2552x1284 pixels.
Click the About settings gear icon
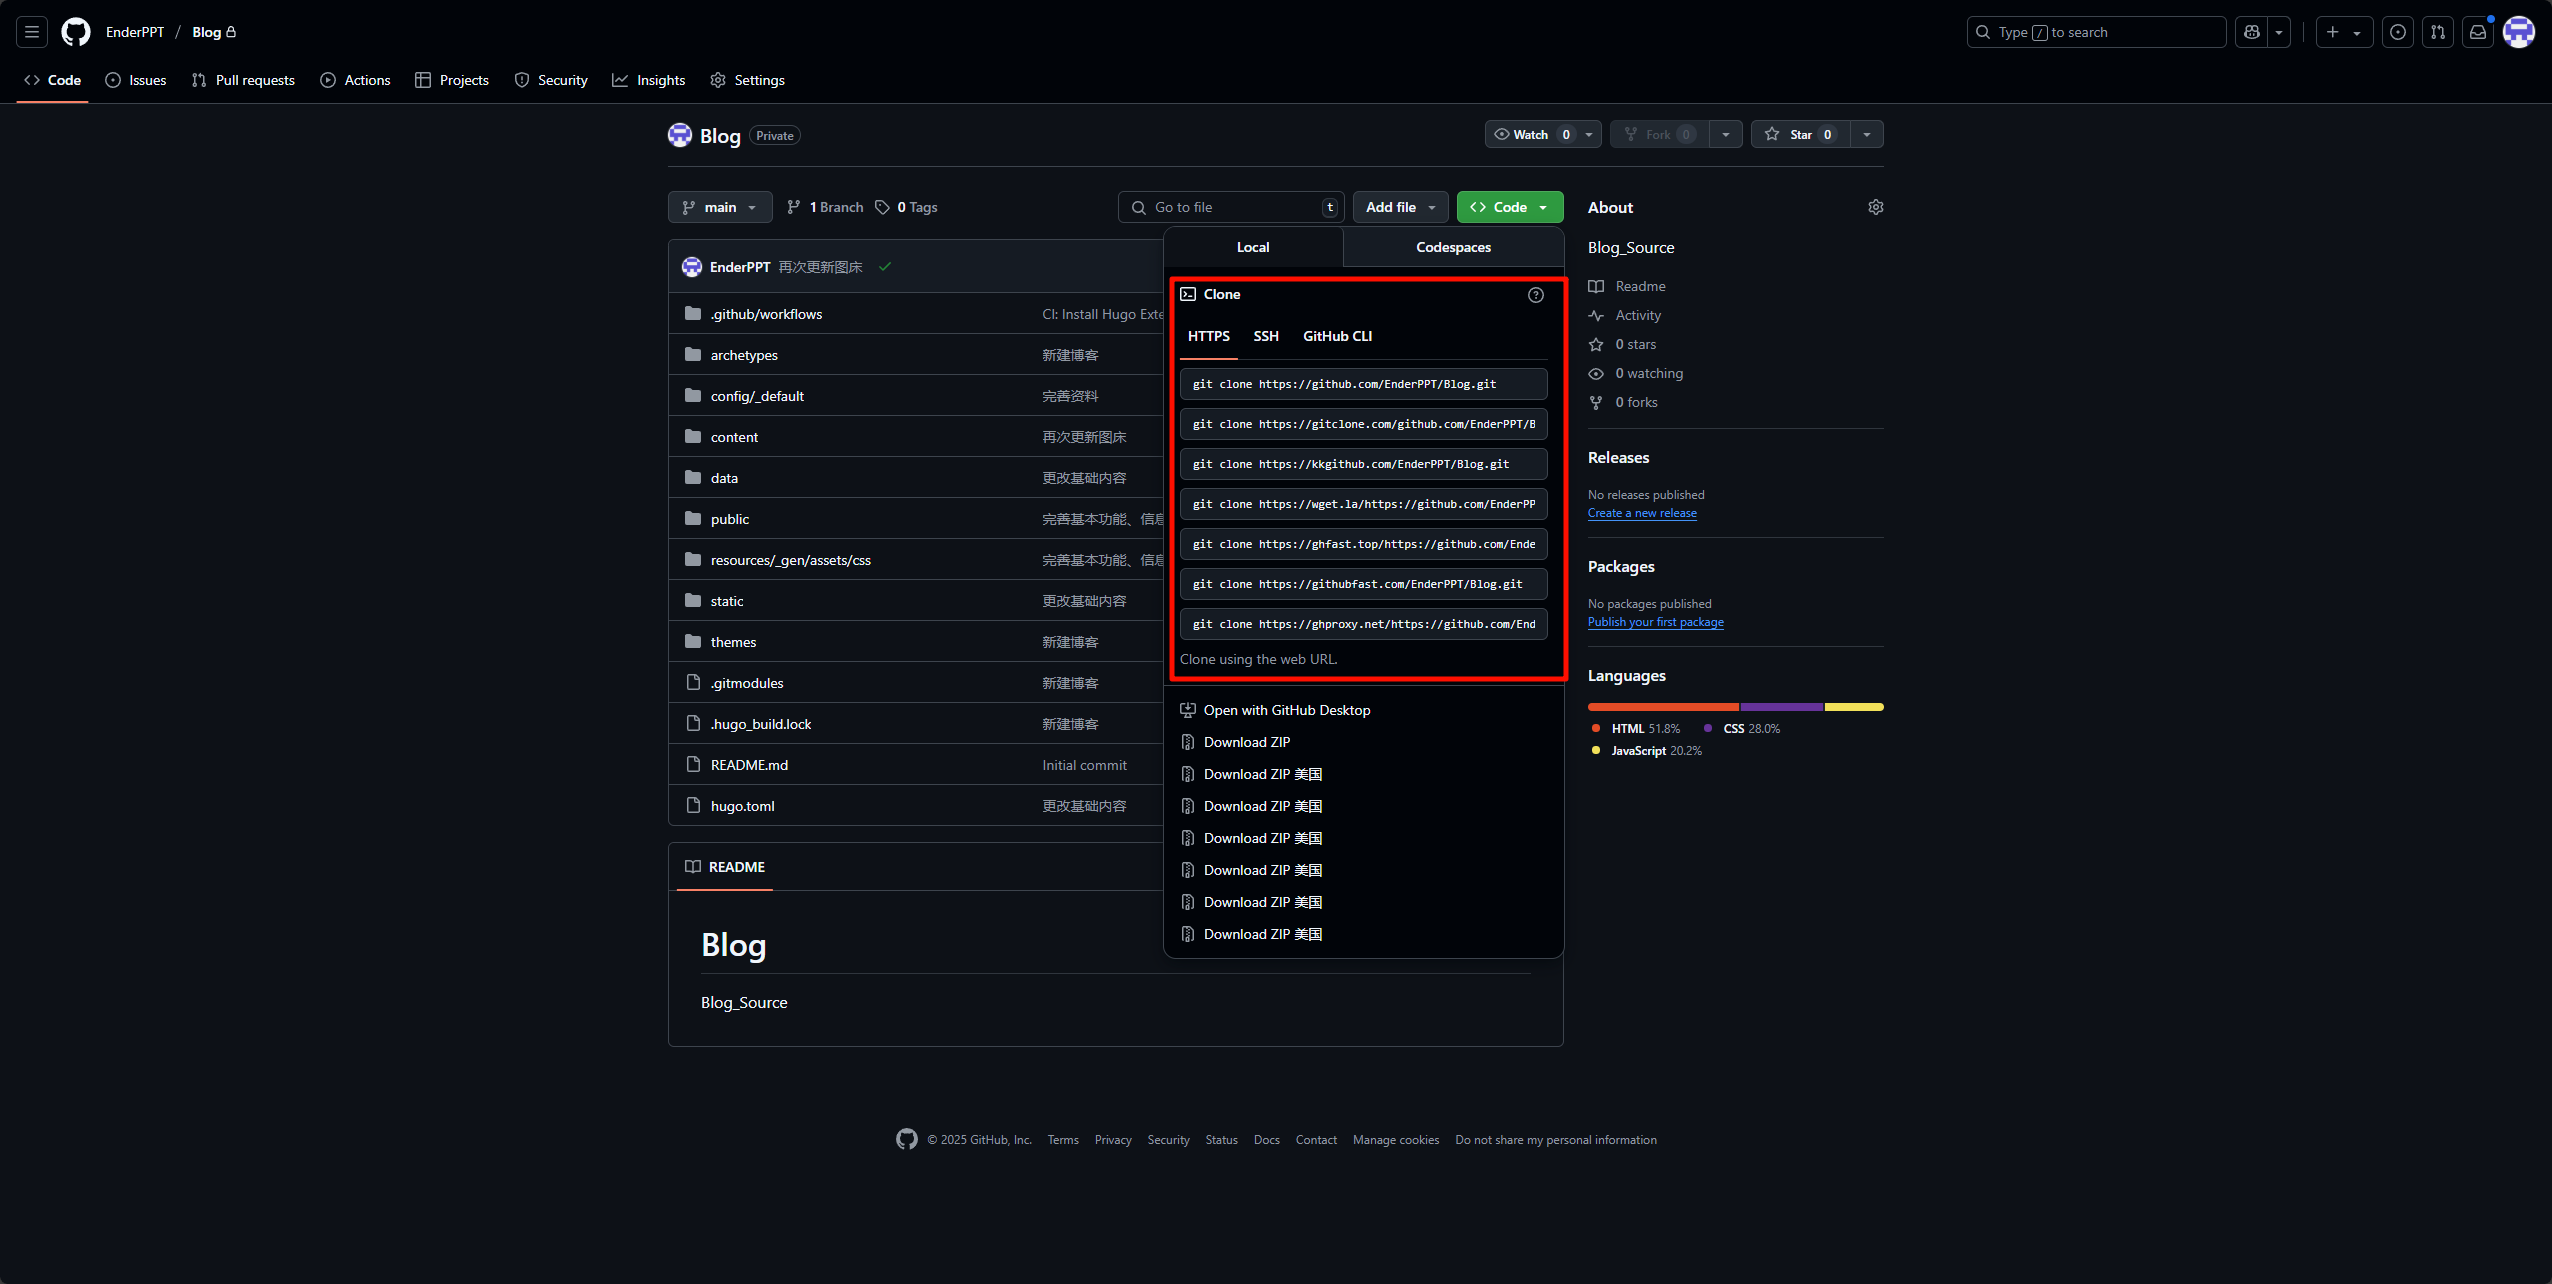(1875, 207)
